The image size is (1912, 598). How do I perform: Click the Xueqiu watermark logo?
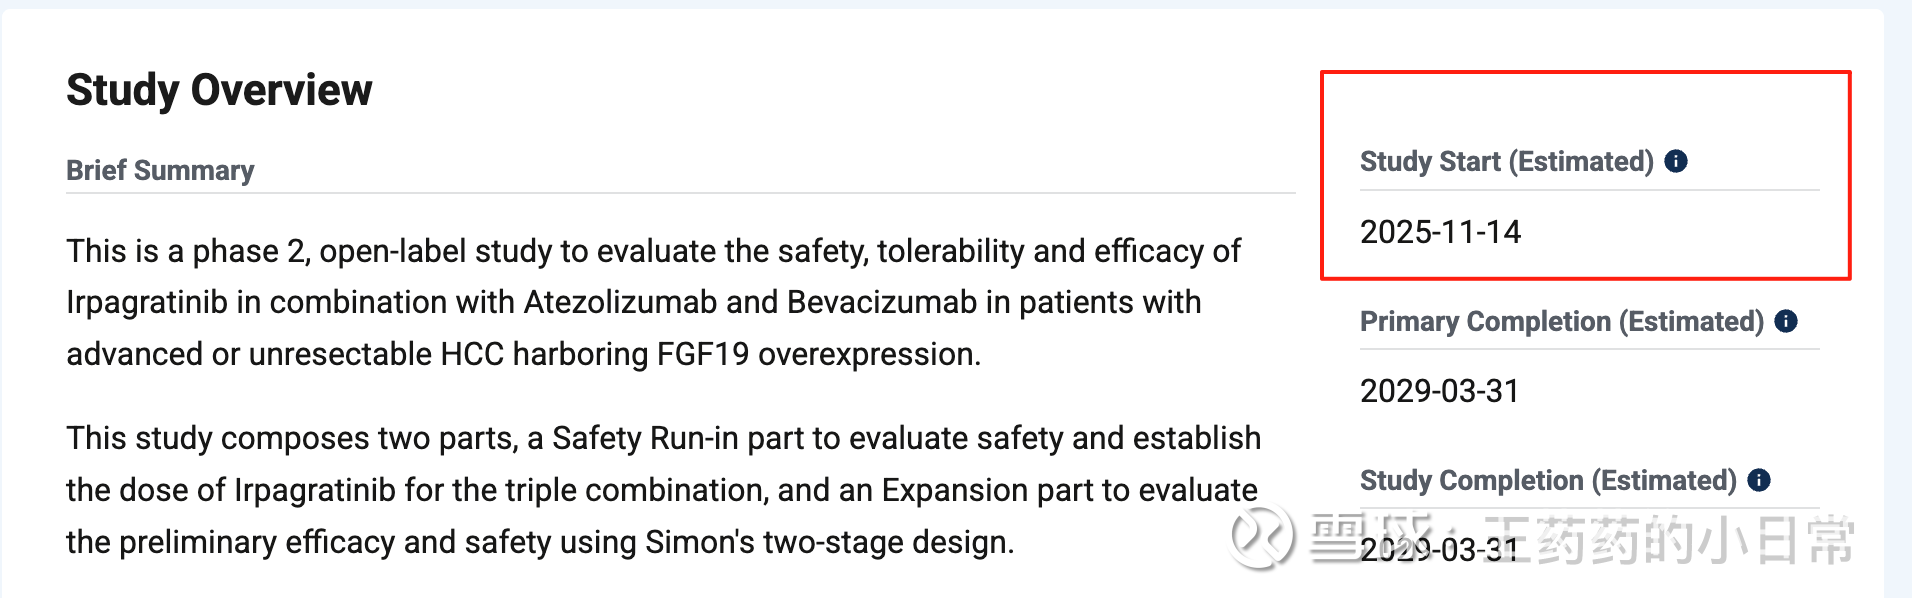1261,536
